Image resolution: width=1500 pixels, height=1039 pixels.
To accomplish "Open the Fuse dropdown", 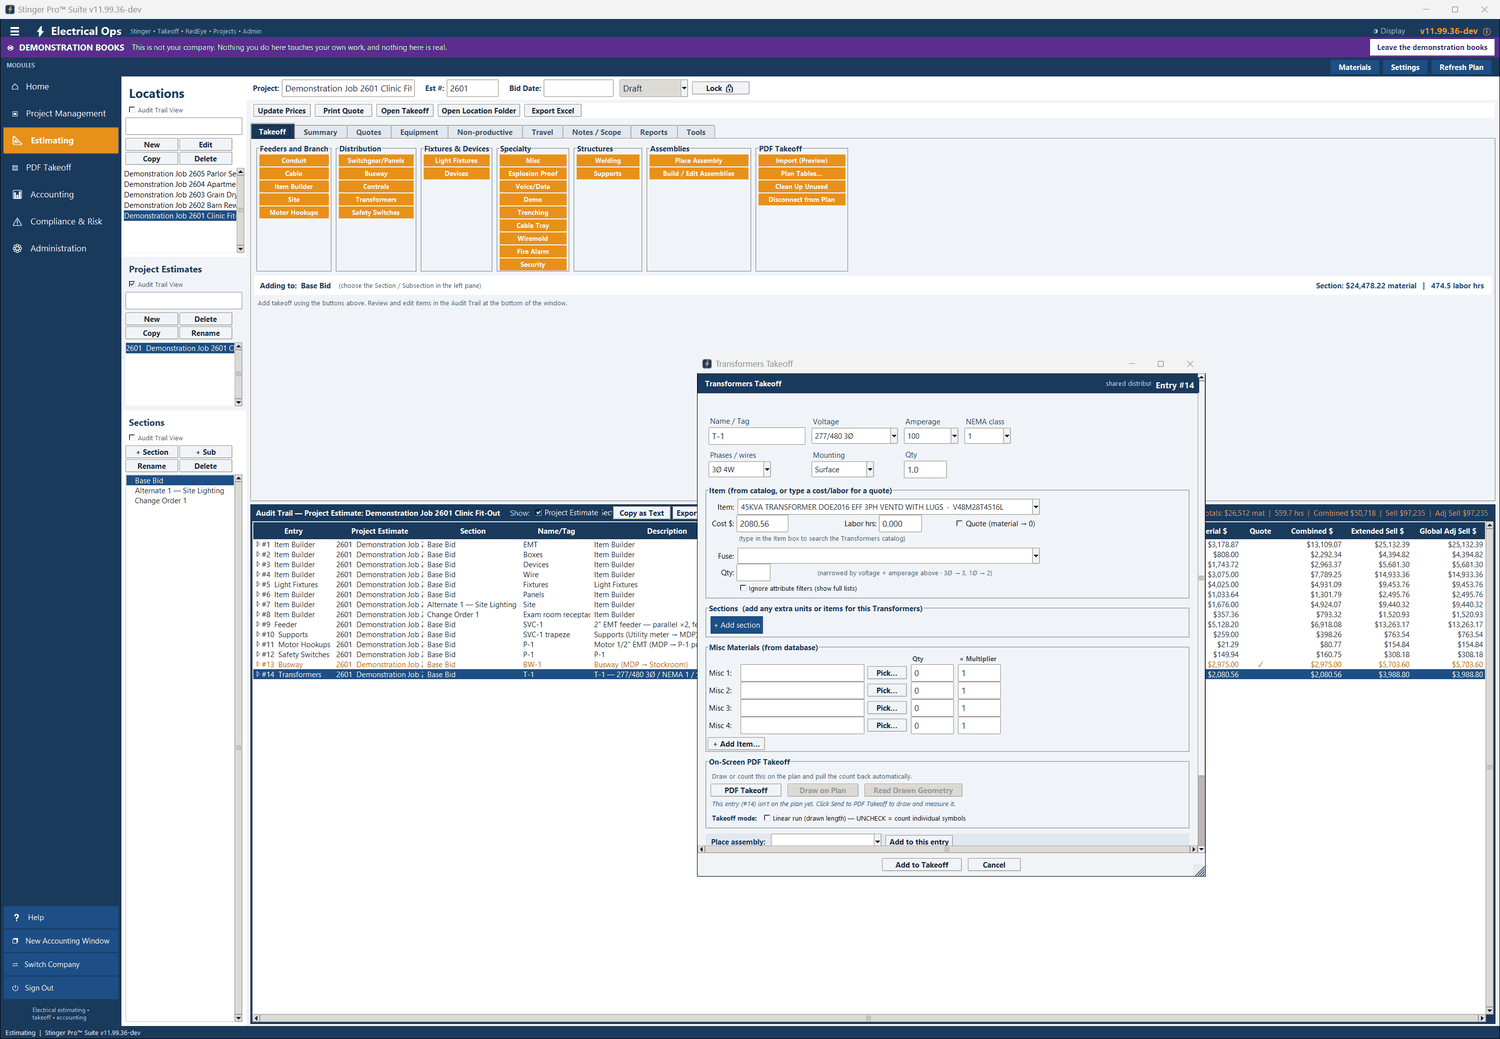I will [1036, 556].
